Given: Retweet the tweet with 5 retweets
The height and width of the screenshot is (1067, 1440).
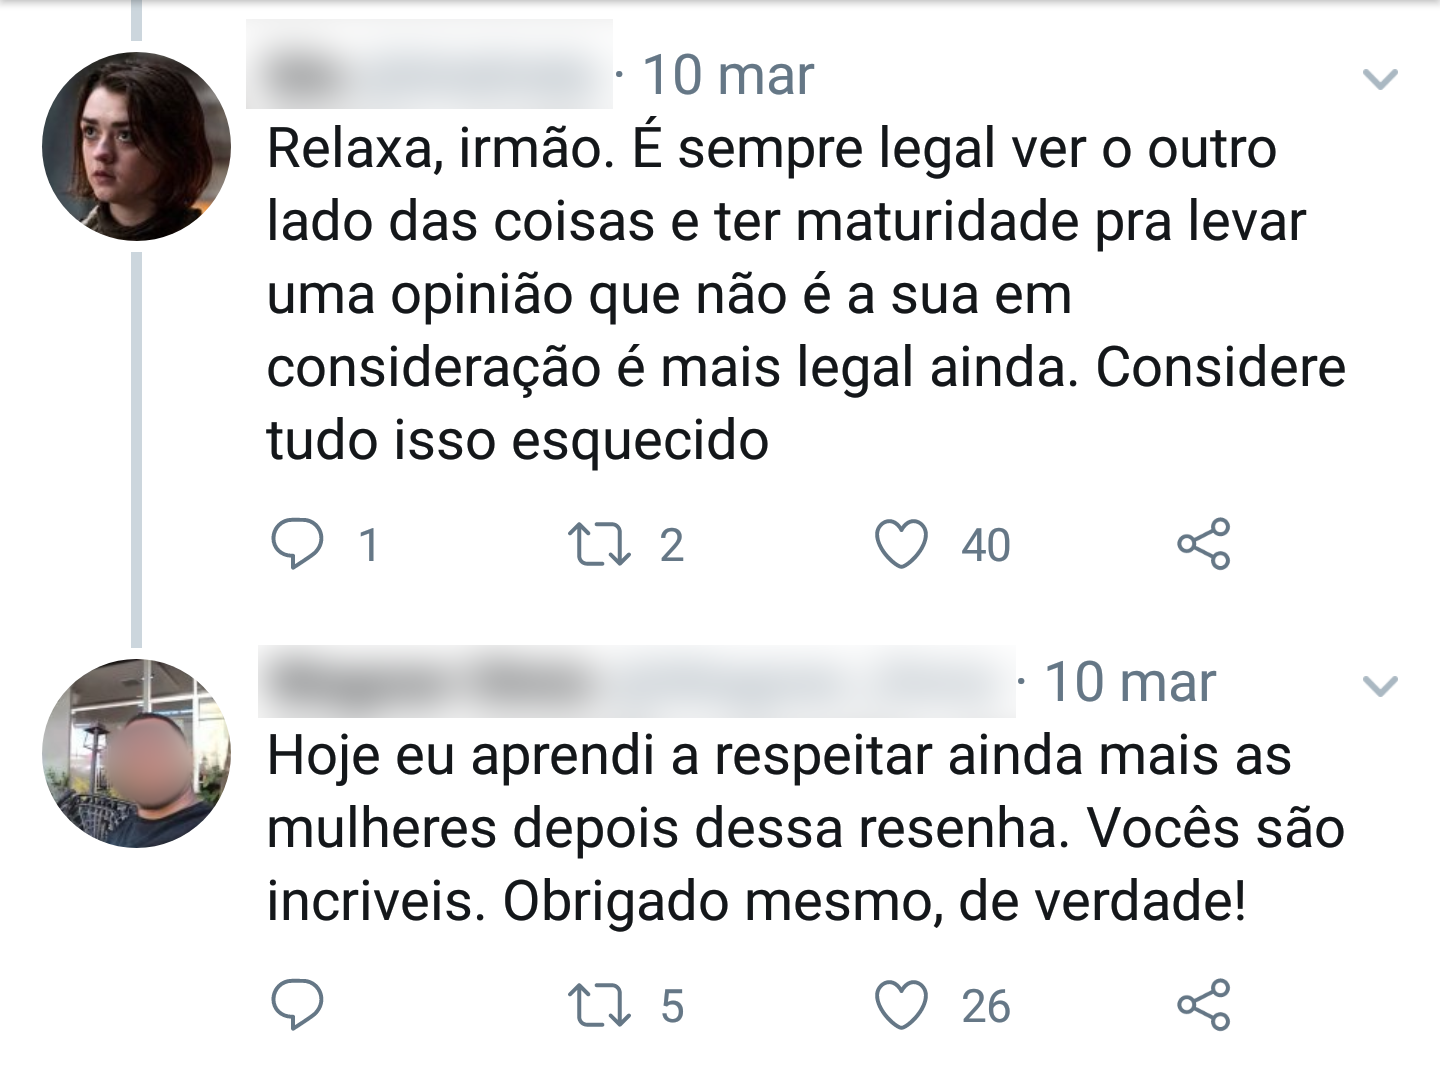Looking at the screenshot, I should pyautogui.click(x=599, y=1005).
